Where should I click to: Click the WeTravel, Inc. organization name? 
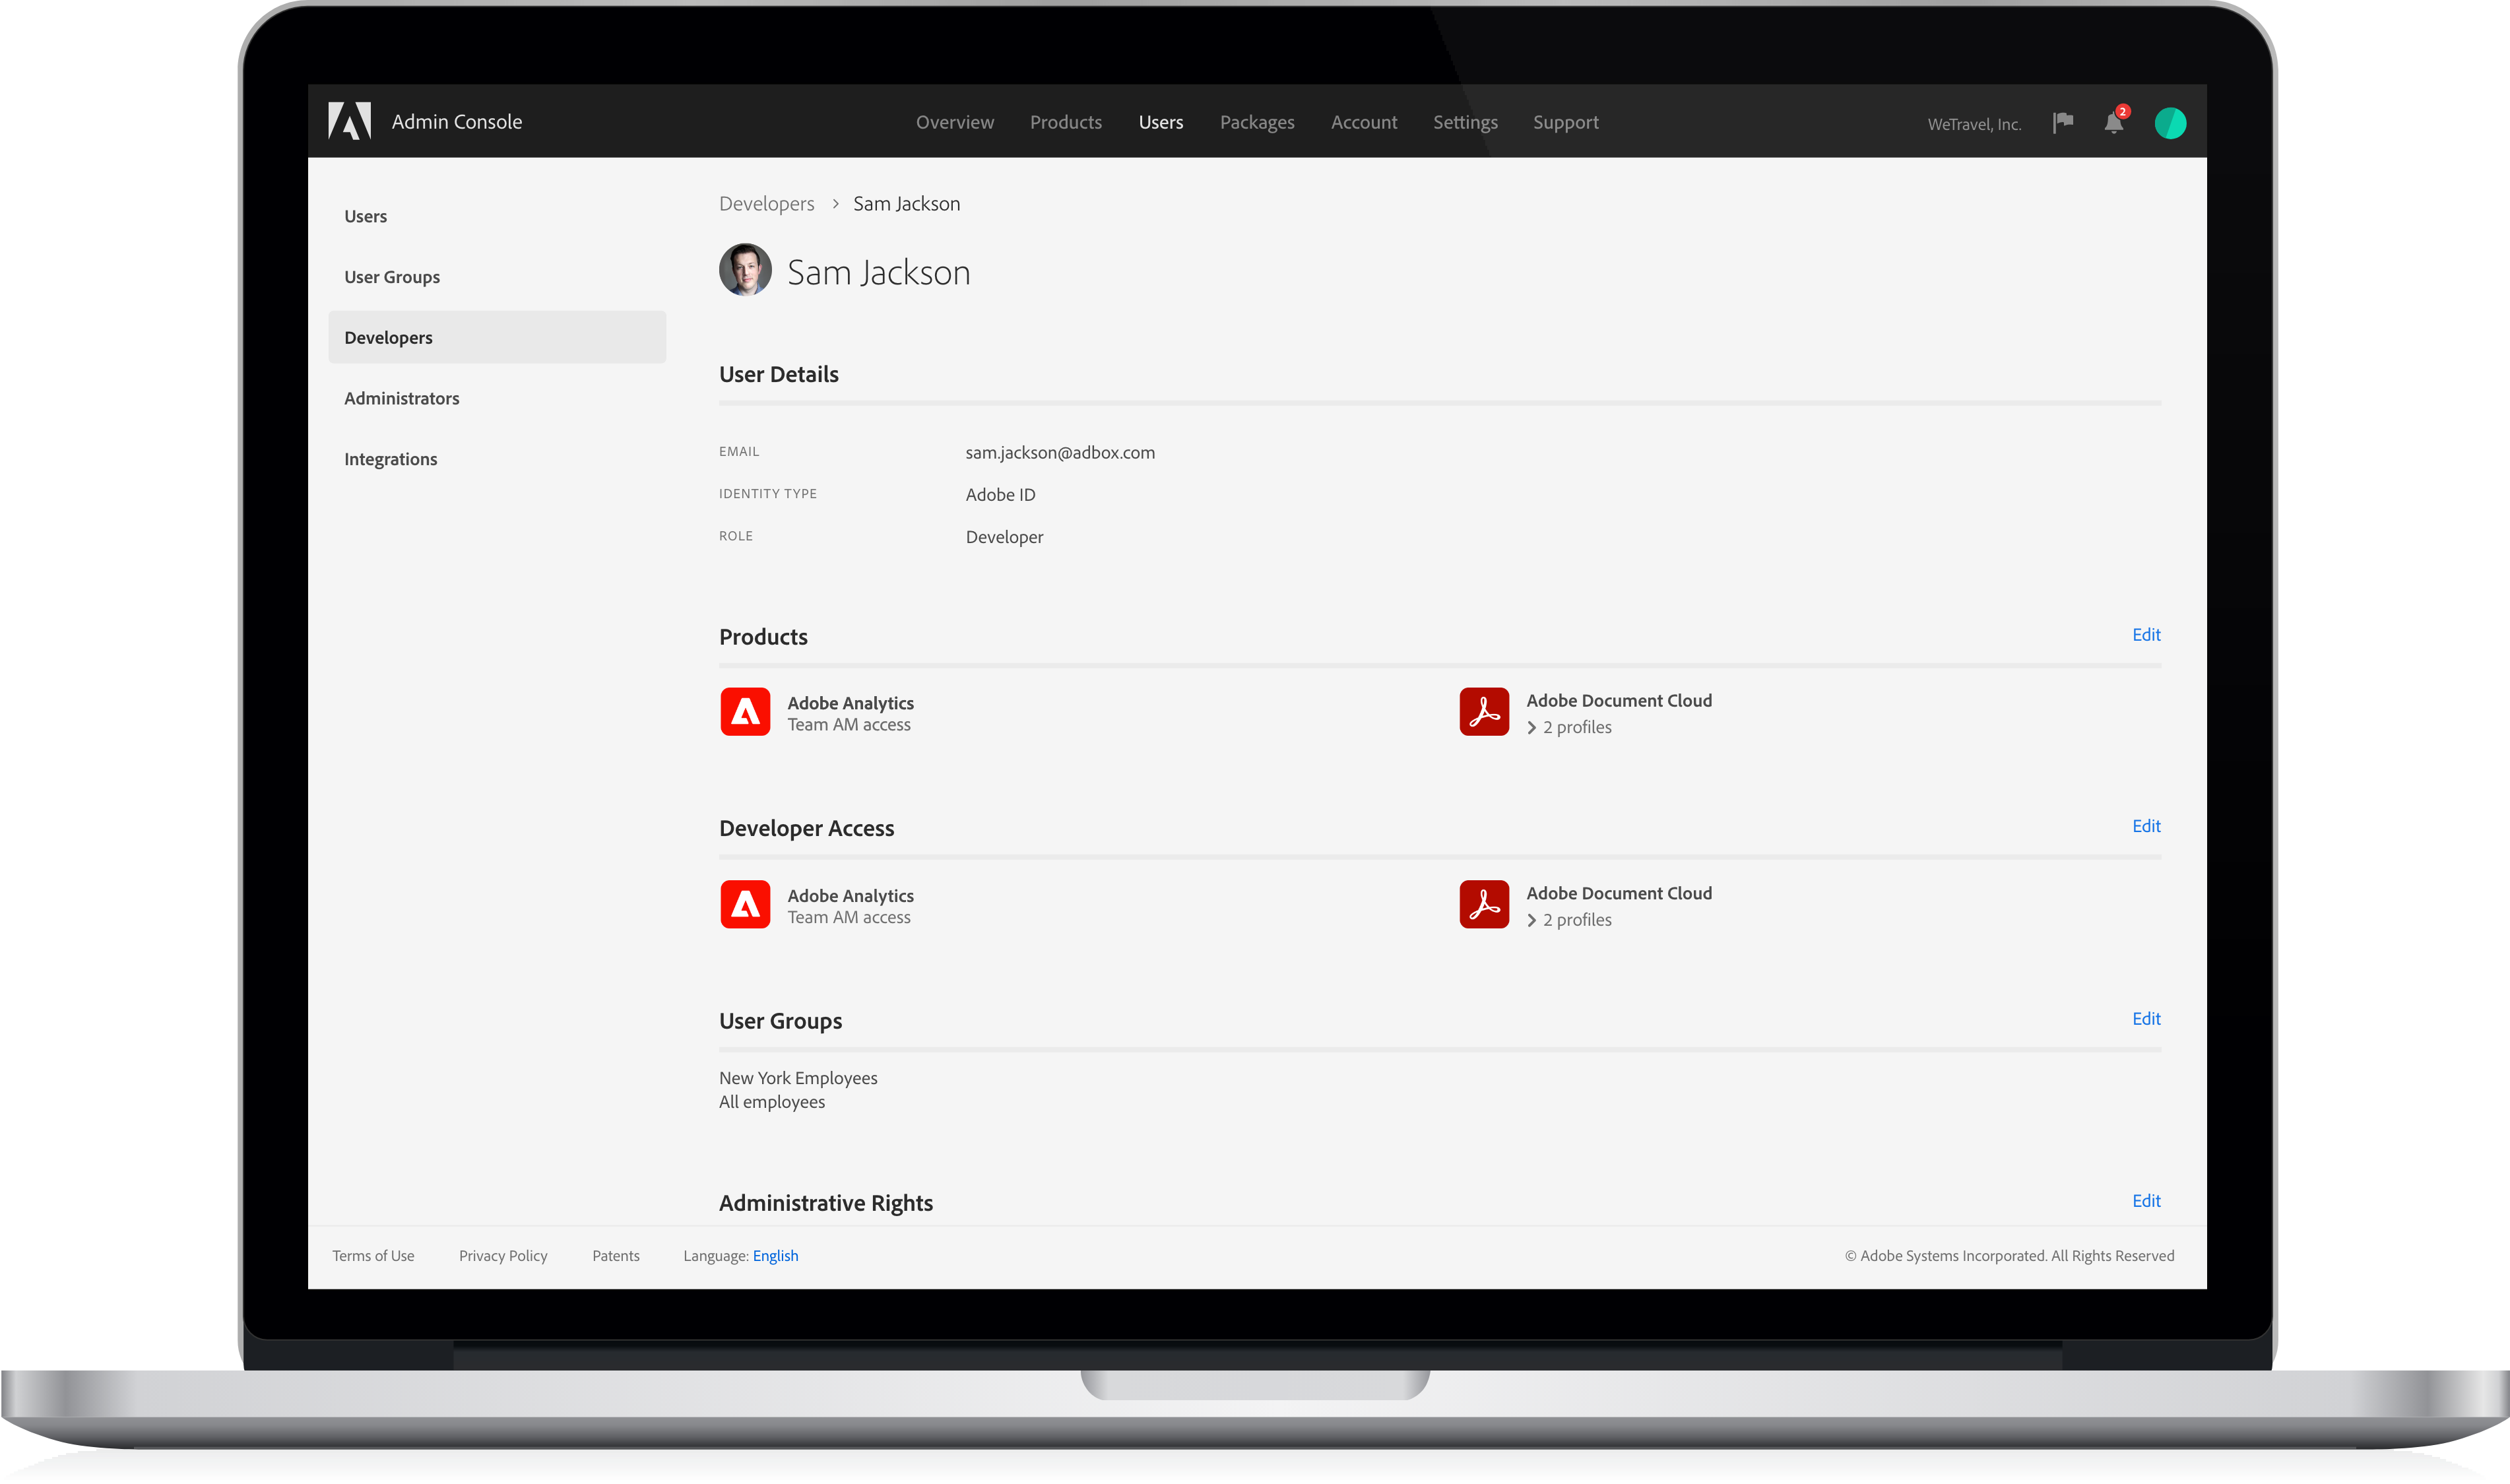1974,124
